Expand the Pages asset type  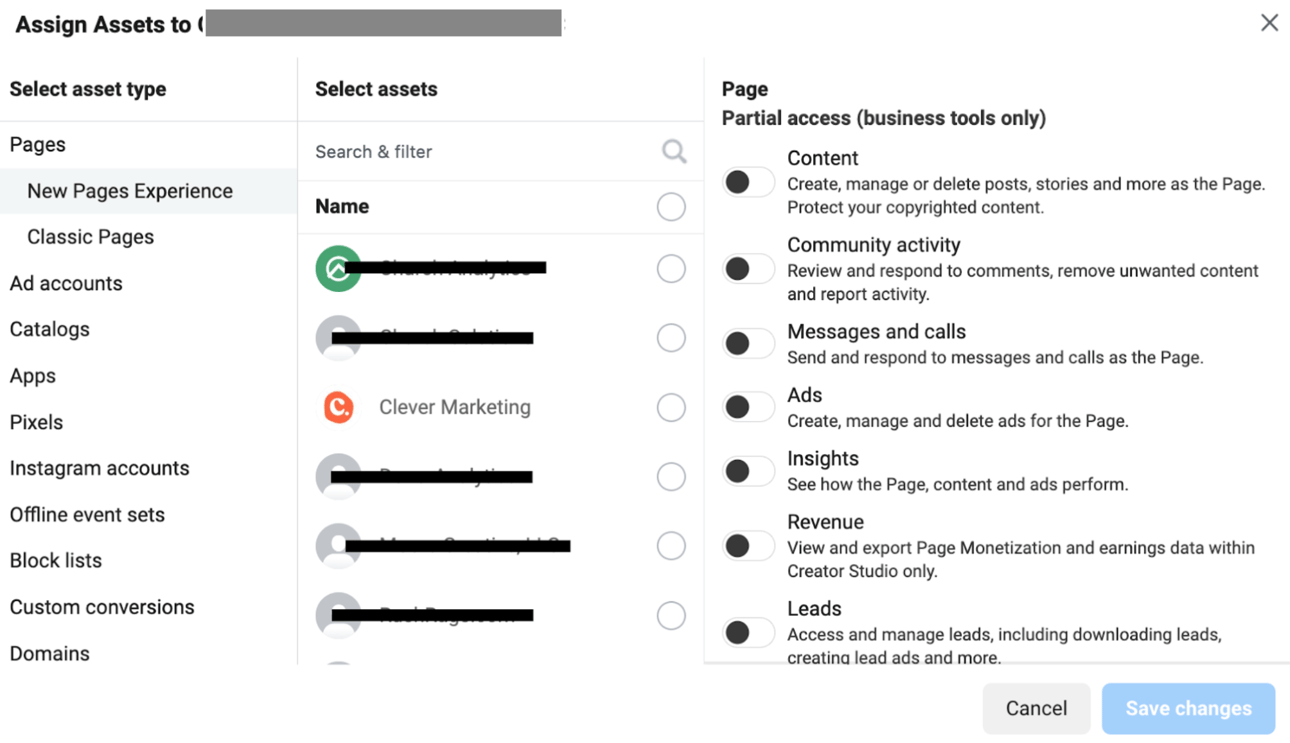38,145
